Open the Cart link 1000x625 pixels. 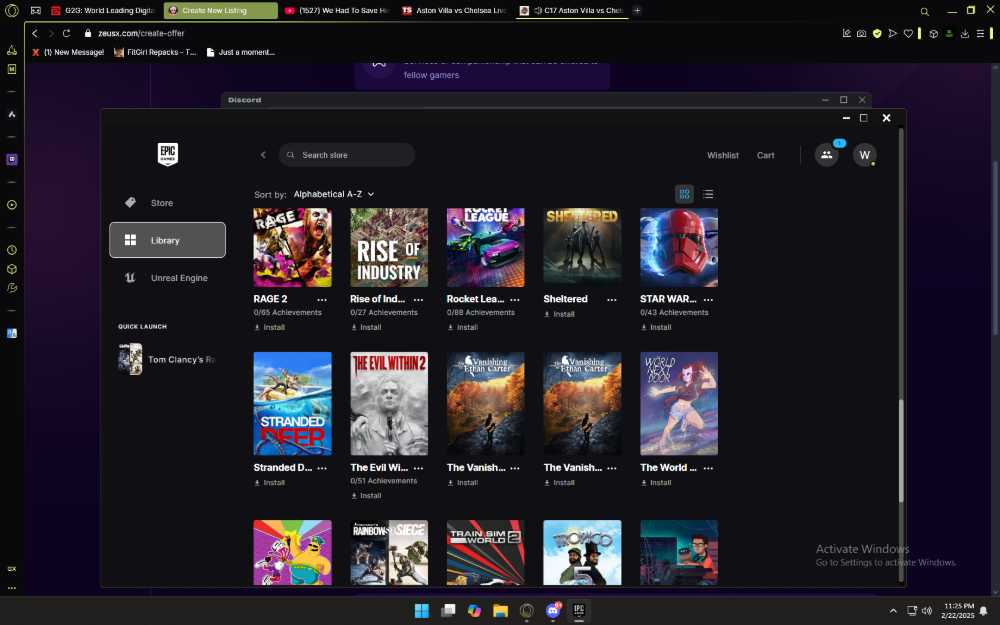pos(765,155)
